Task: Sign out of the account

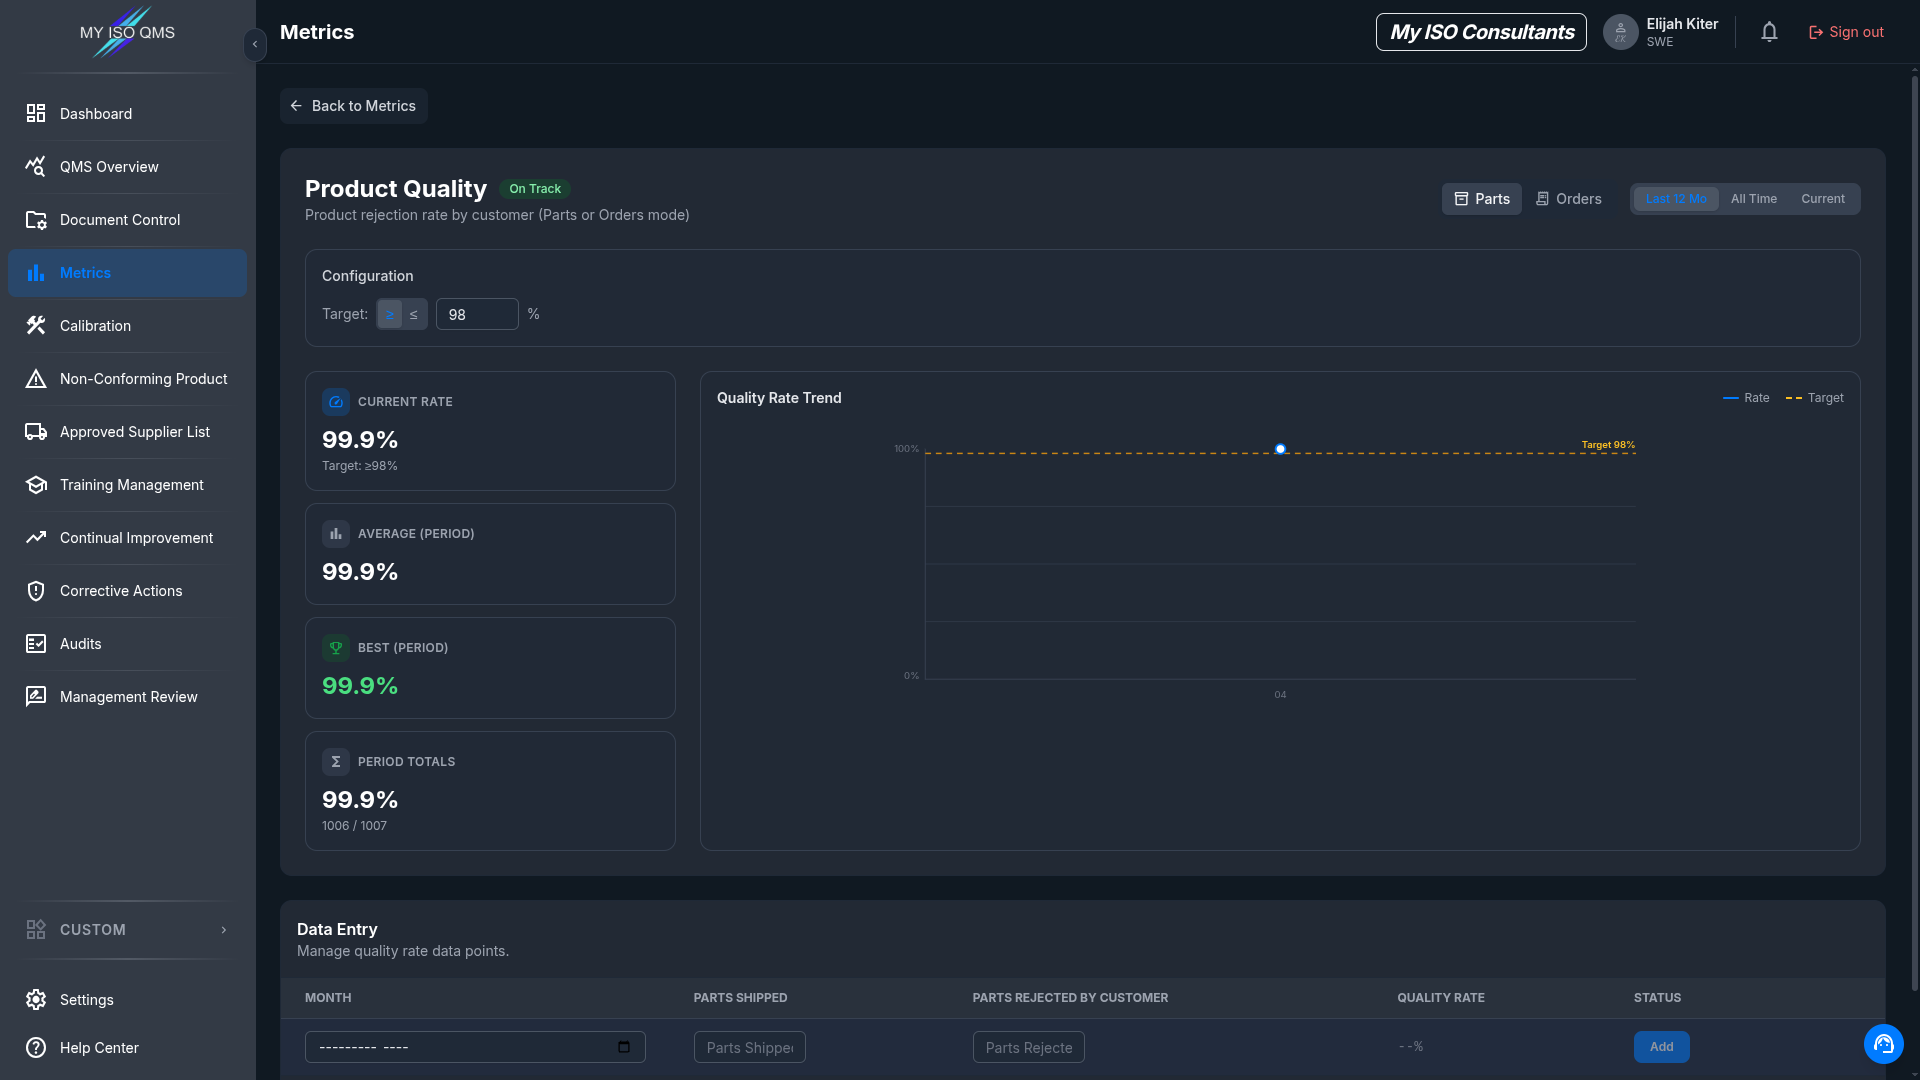Action: pyautogui.click(x=1846, y=32)
